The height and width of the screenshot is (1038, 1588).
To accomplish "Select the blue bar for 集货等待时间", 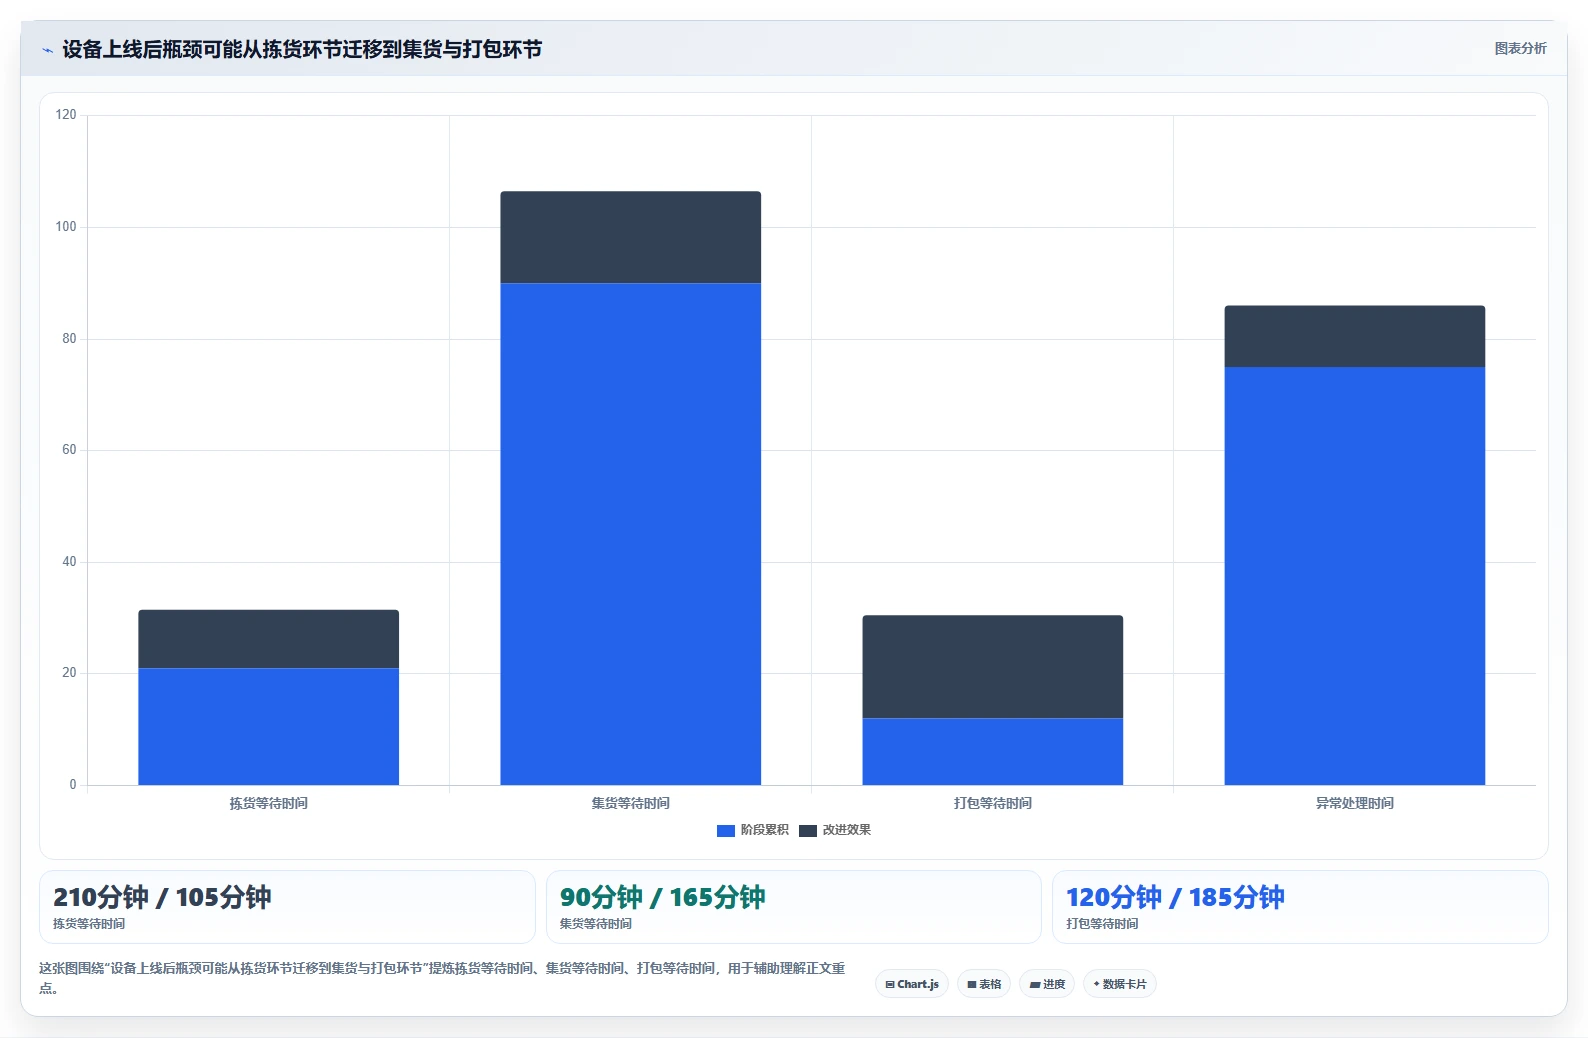I will (630, 534).
